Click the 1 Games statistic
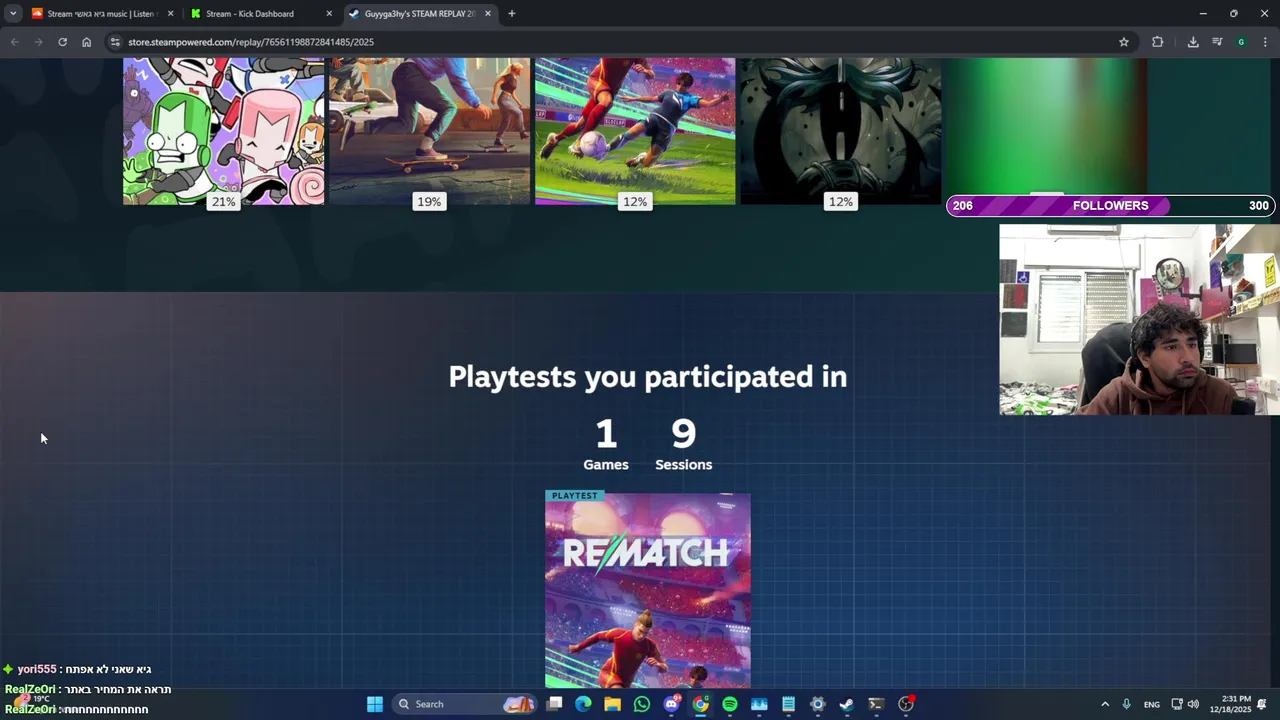This screenshot has width=1280, height=720. pyautogui.click(x=606, y=443)
